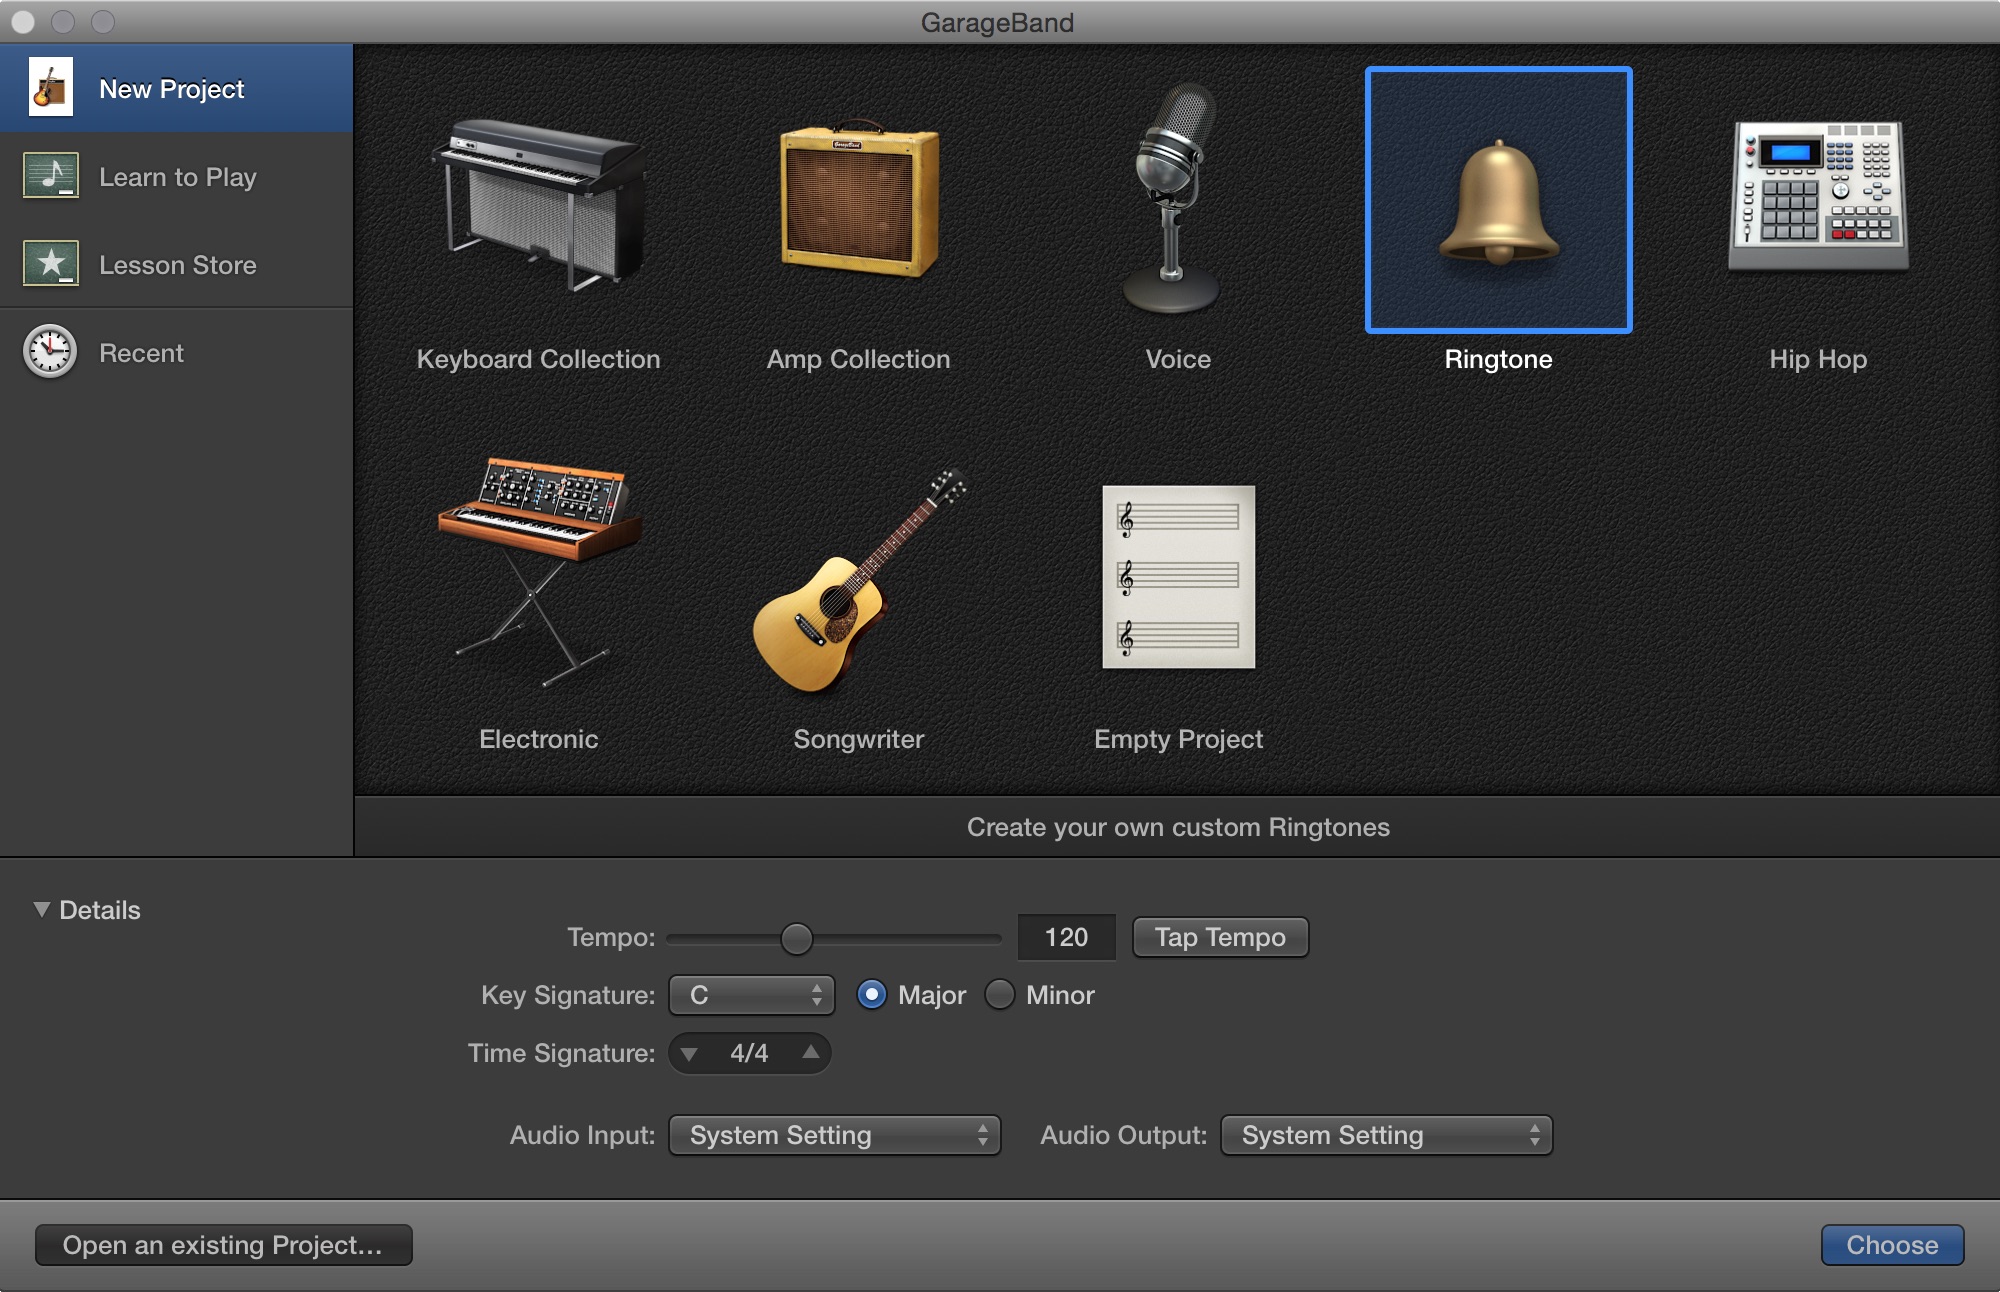Close the GaragePand window with the close button
Image resolution: width=2000 pixels, height=1292 pixels.
coord(22,22)
